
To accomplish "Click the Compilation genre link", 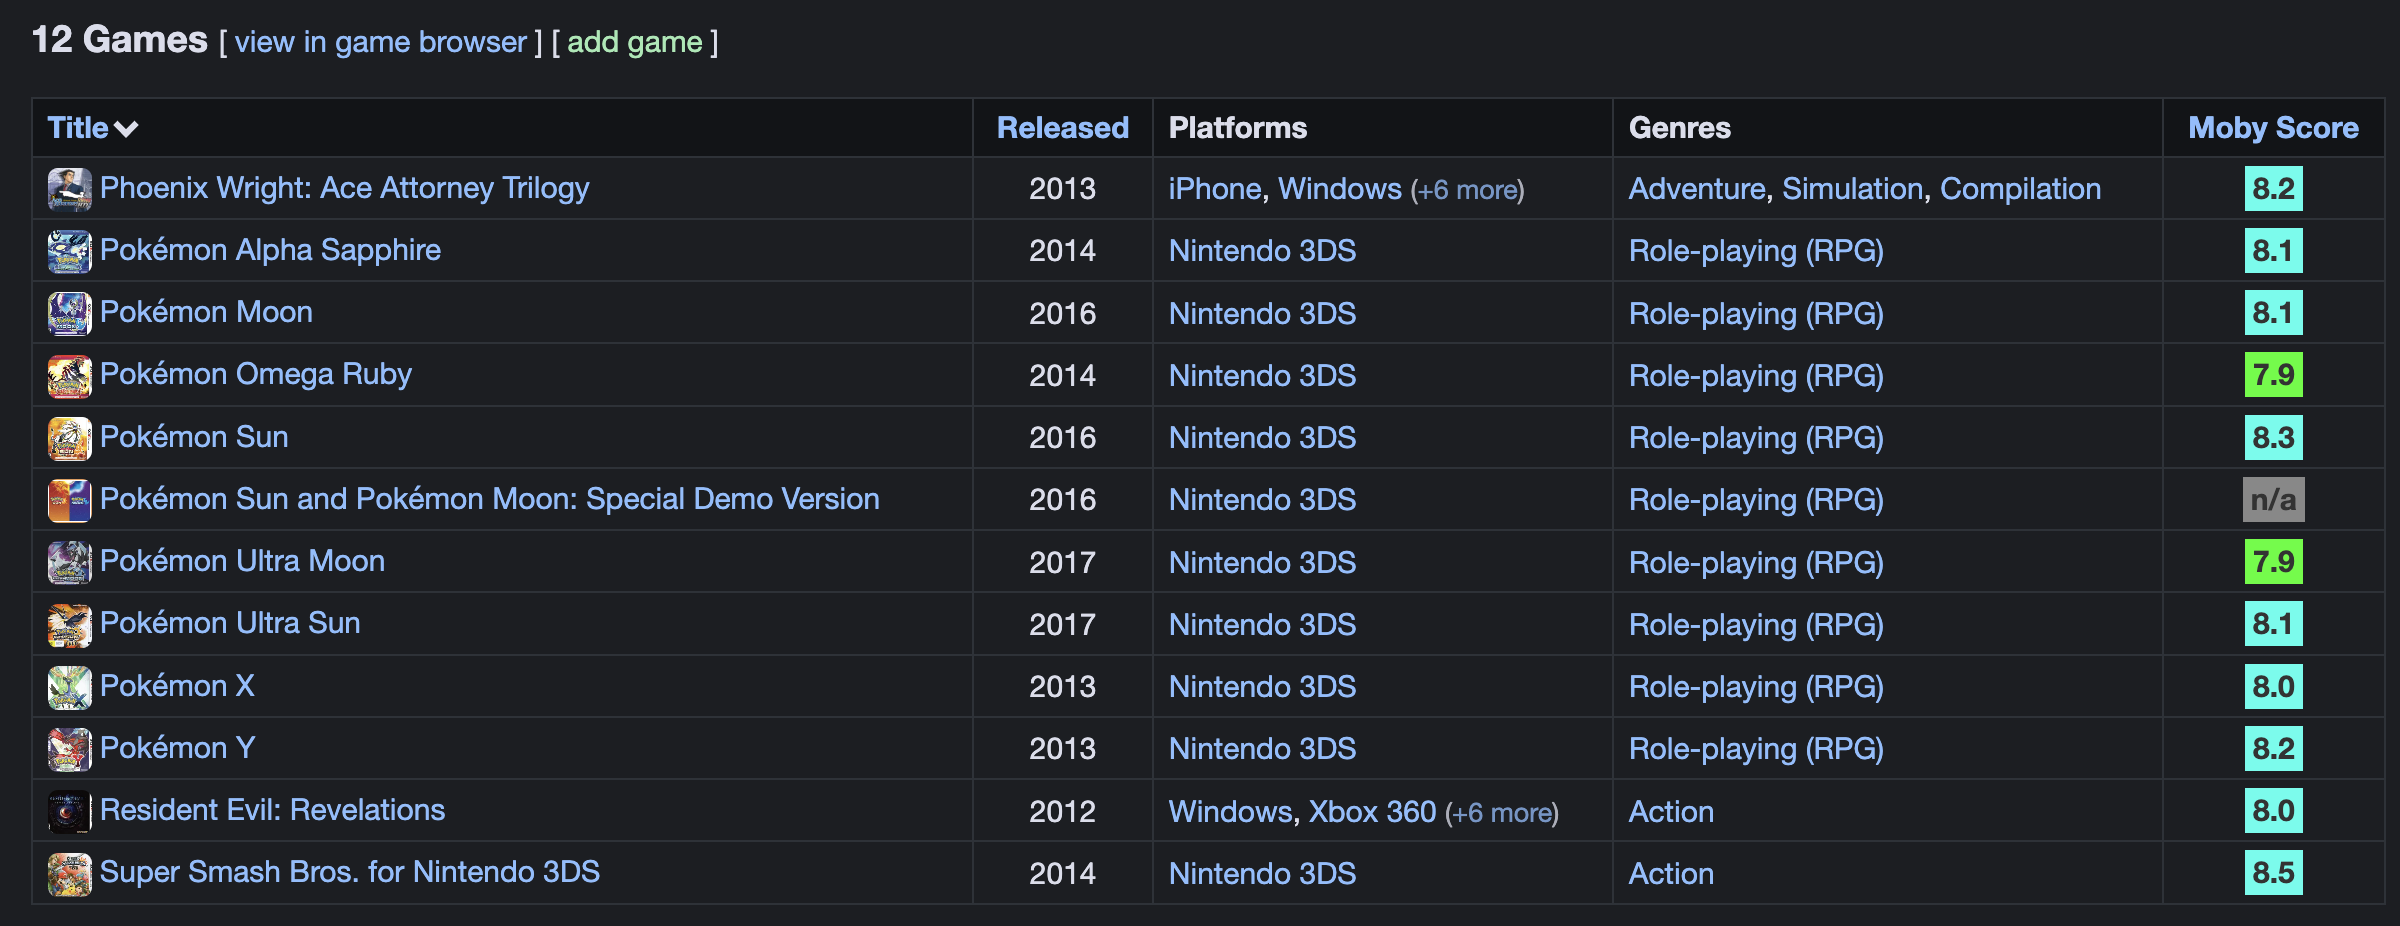I will pos(2020,189).
